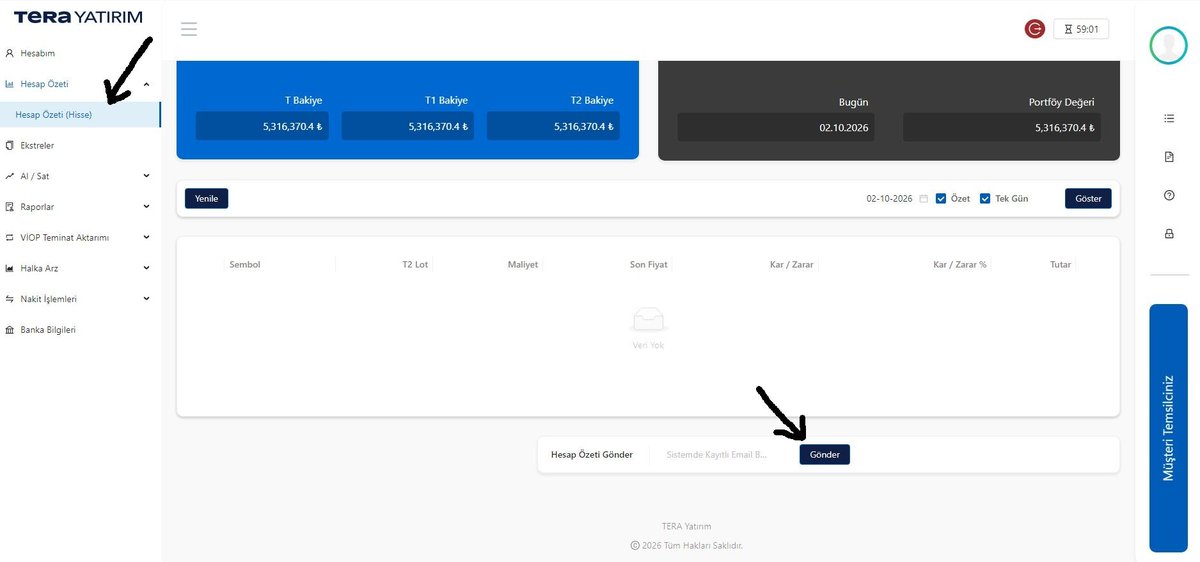The image size is (1200, 562).
Task: Expand the Al / Sat chevron
Action: [x=147, y=176]
